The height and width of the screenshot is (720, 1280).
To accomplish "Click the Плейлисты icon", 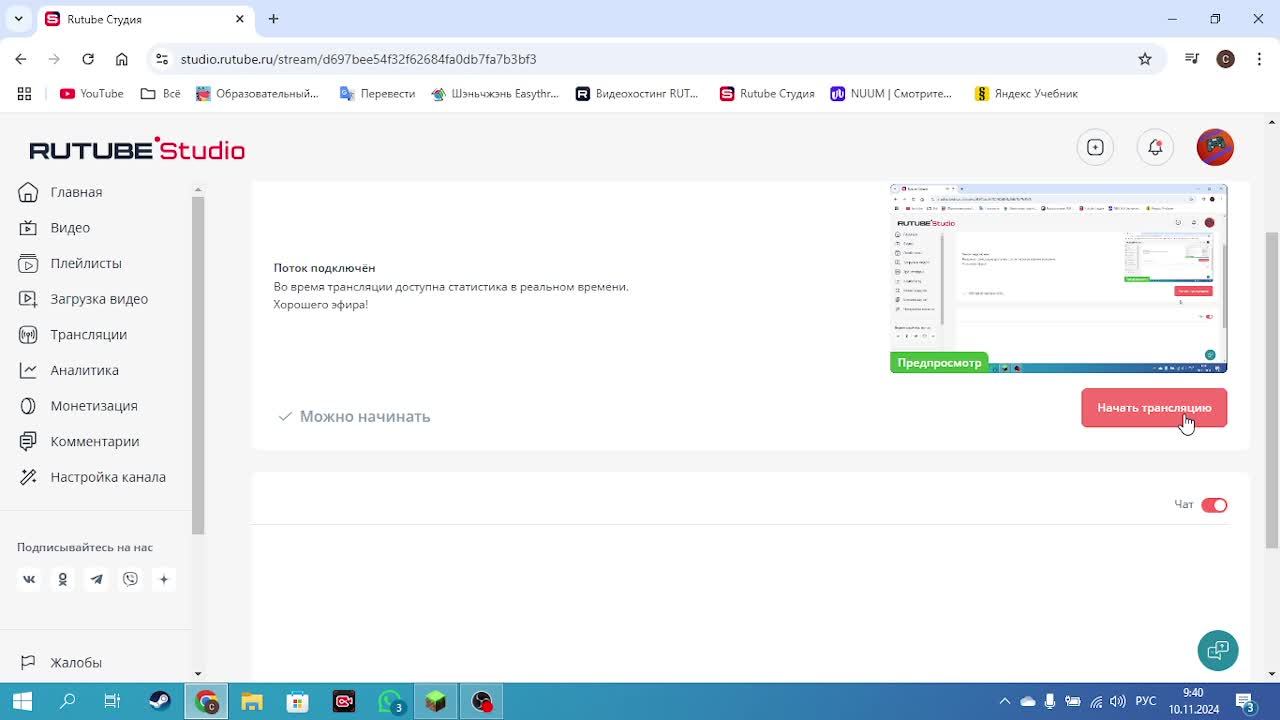I will (29, 263).
